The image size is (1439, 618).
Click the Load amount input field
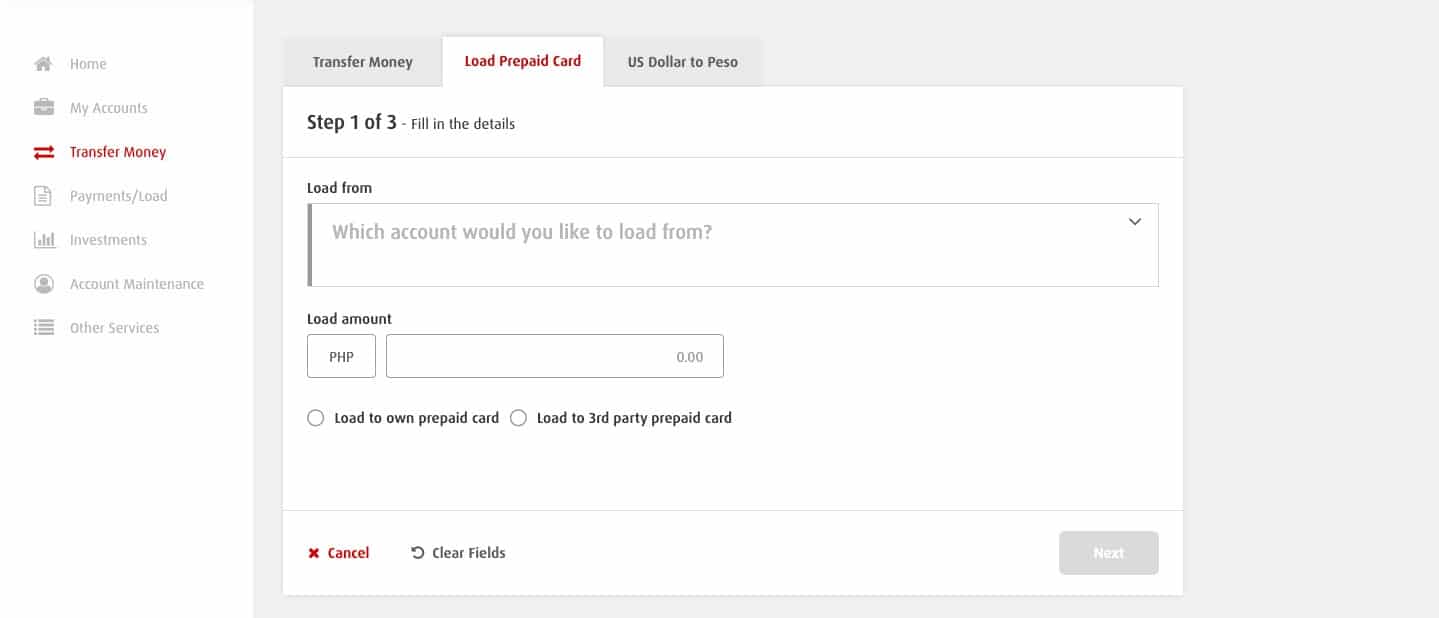click(554, 357)
